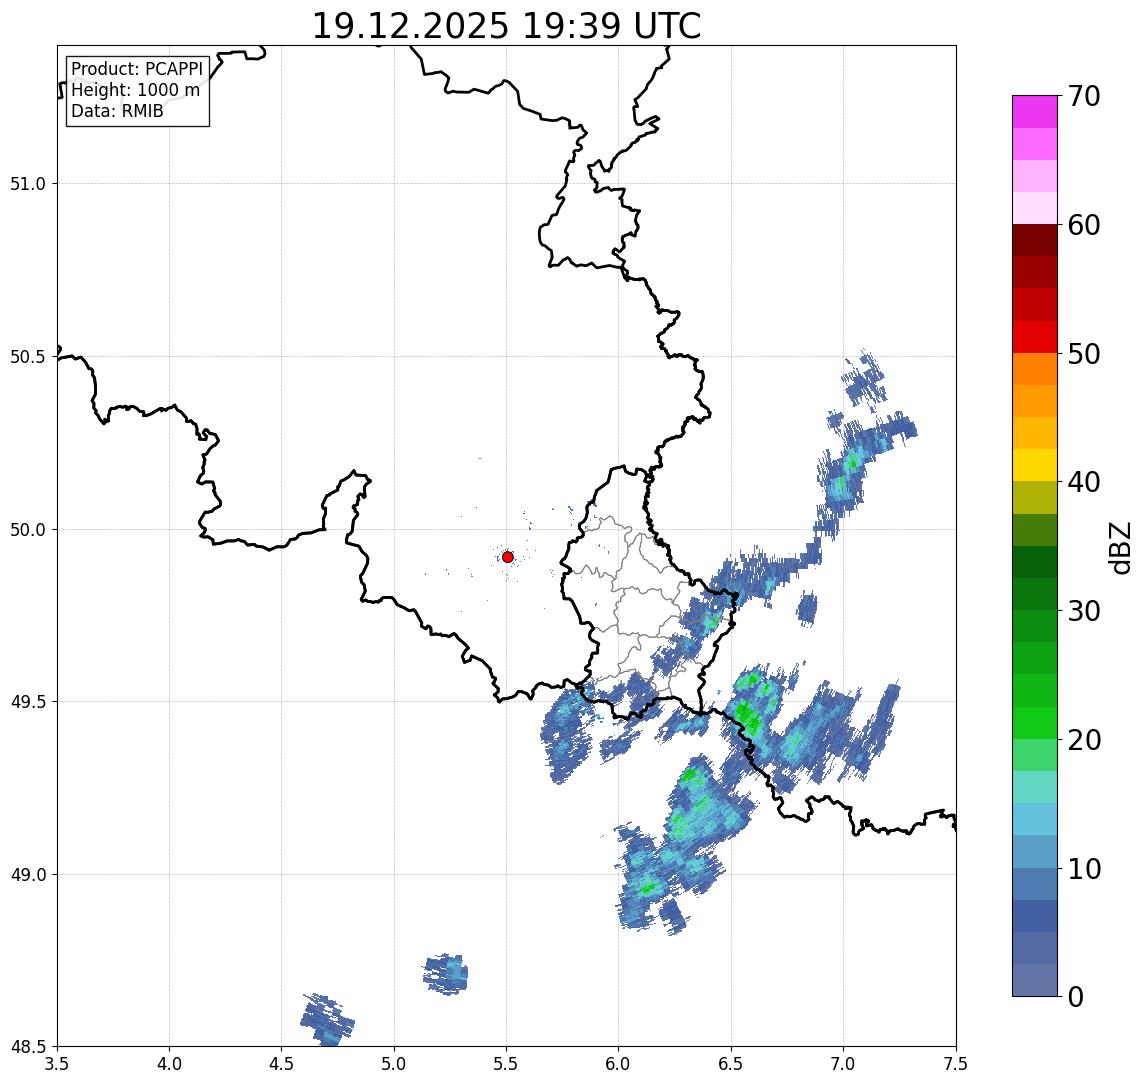1145x1084 pixels.
Task: Click the latitude axis label 49.5
Action: pyautogui.click(x=28, y=702)
